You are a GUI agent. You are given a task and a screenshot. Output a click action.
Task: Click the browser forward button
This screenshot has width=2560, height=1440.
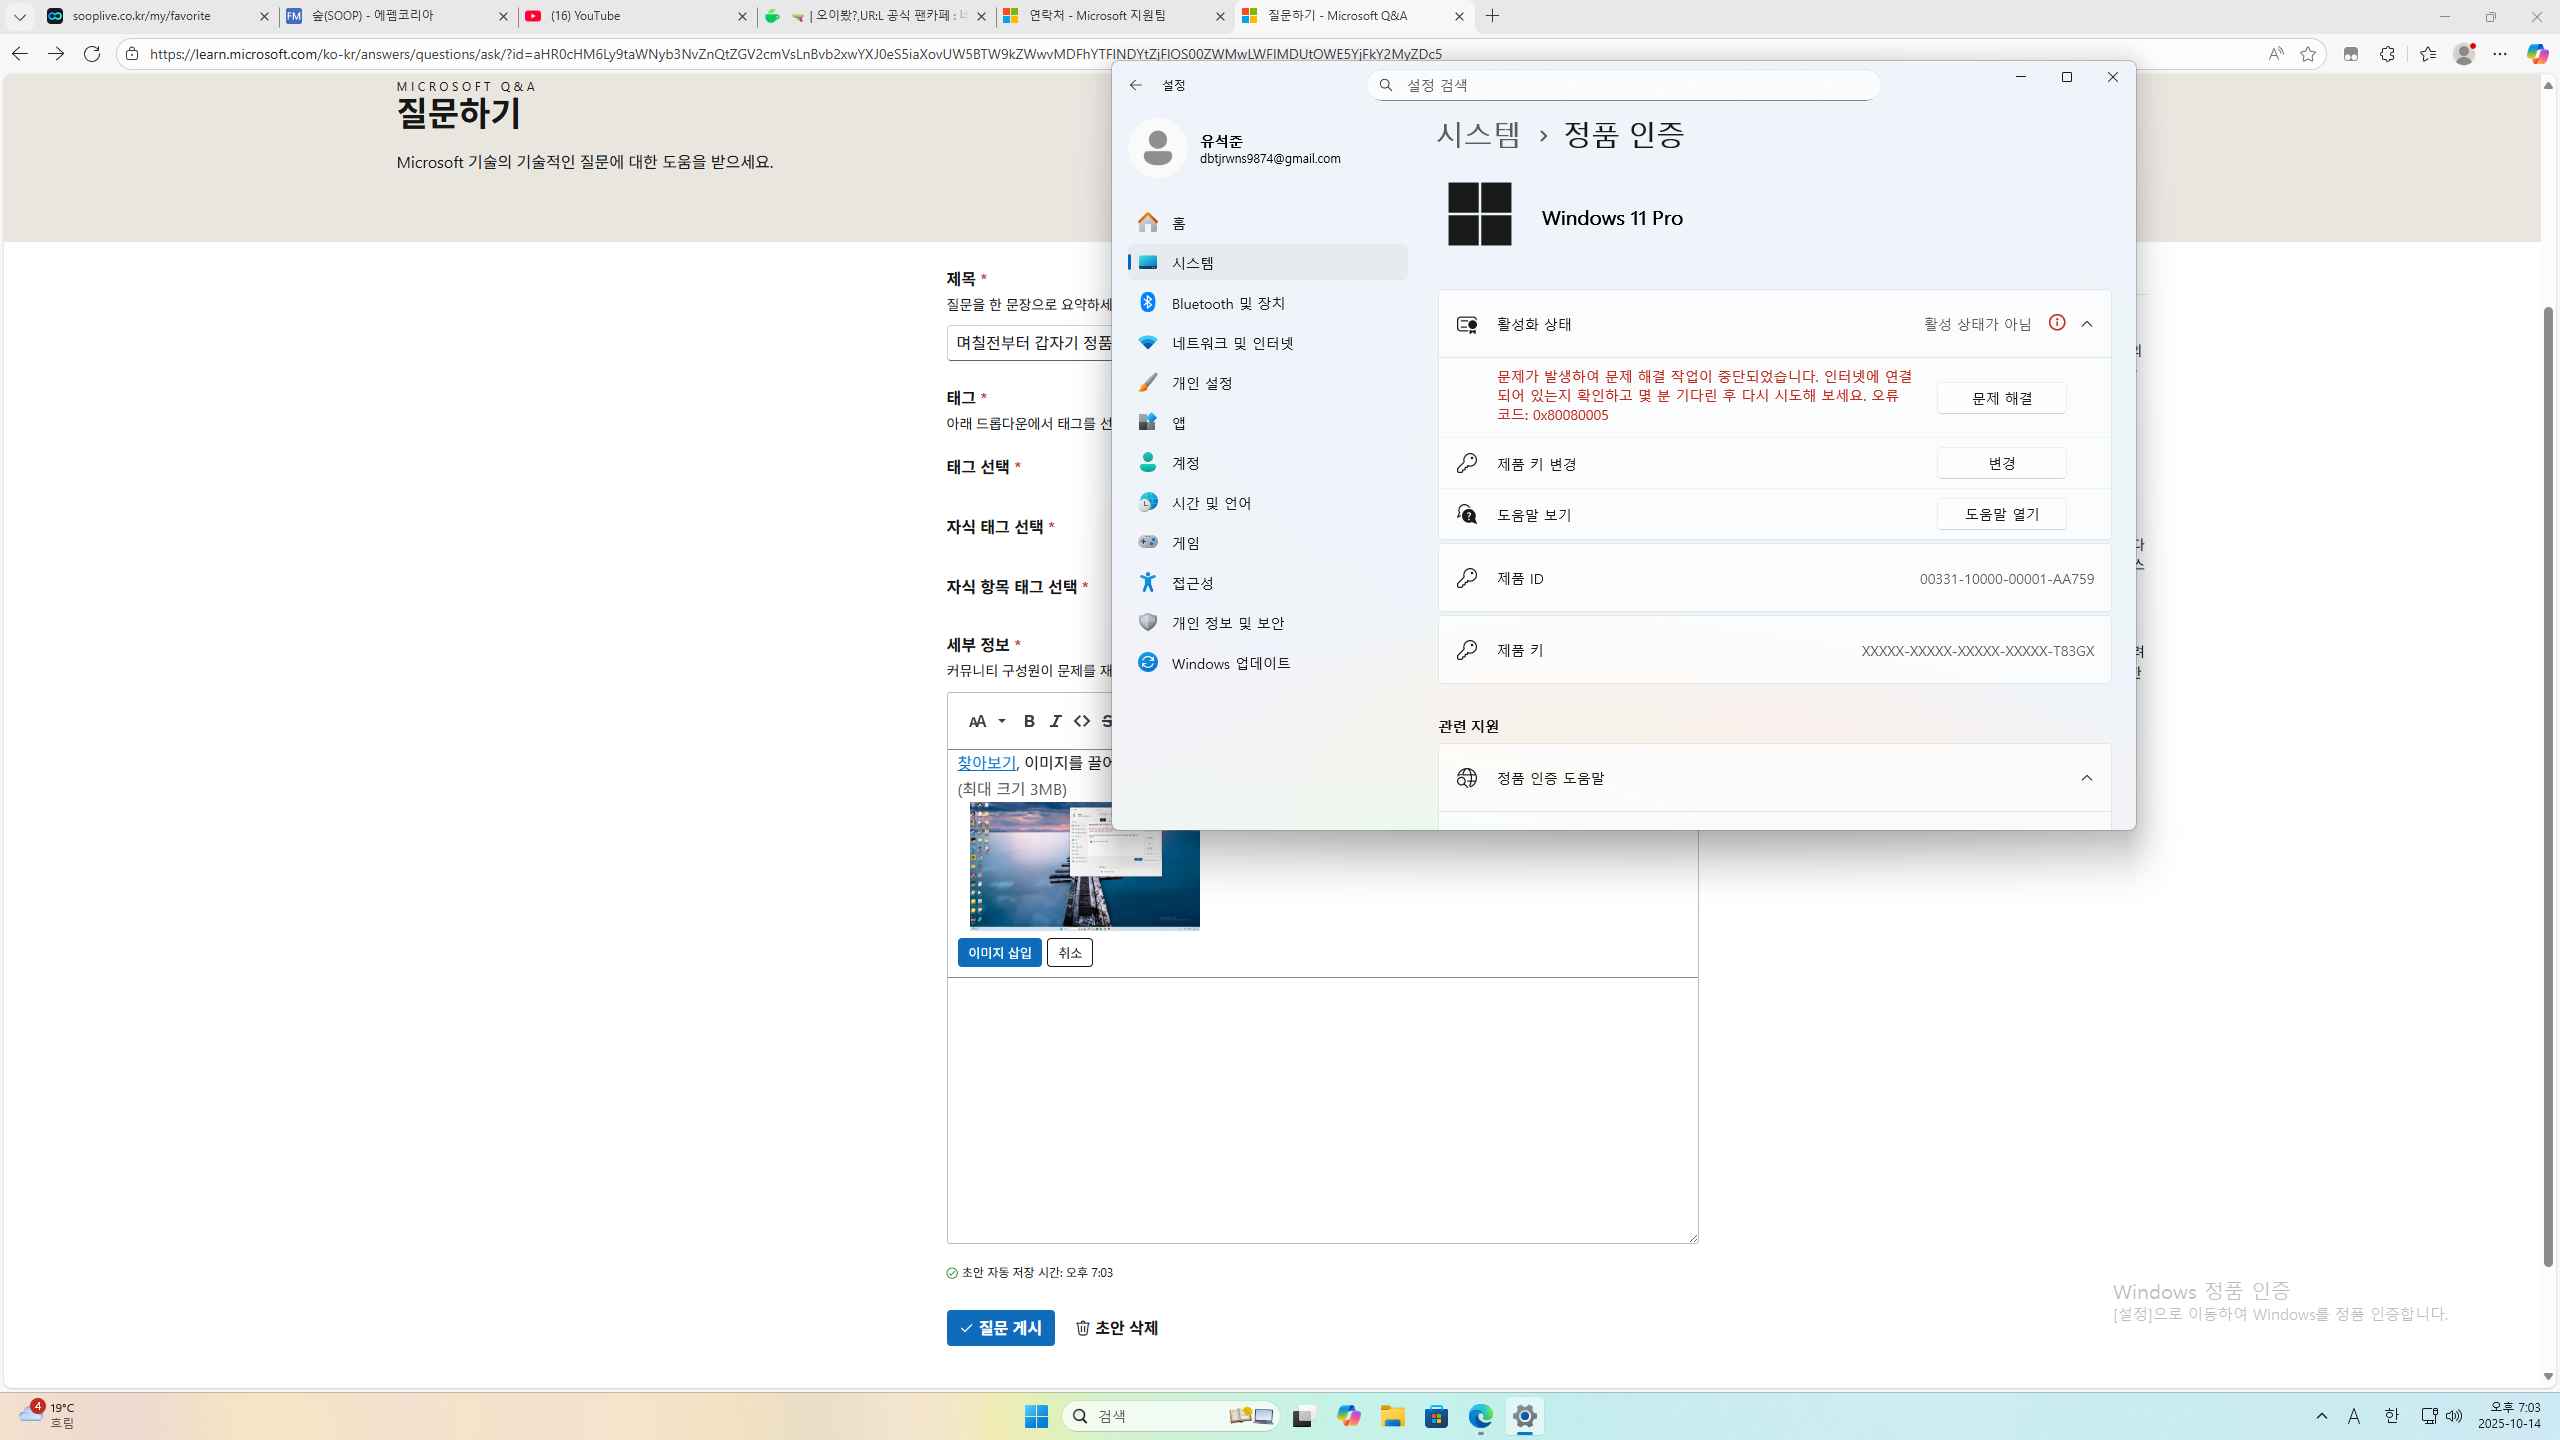click(x=56, y=54)
